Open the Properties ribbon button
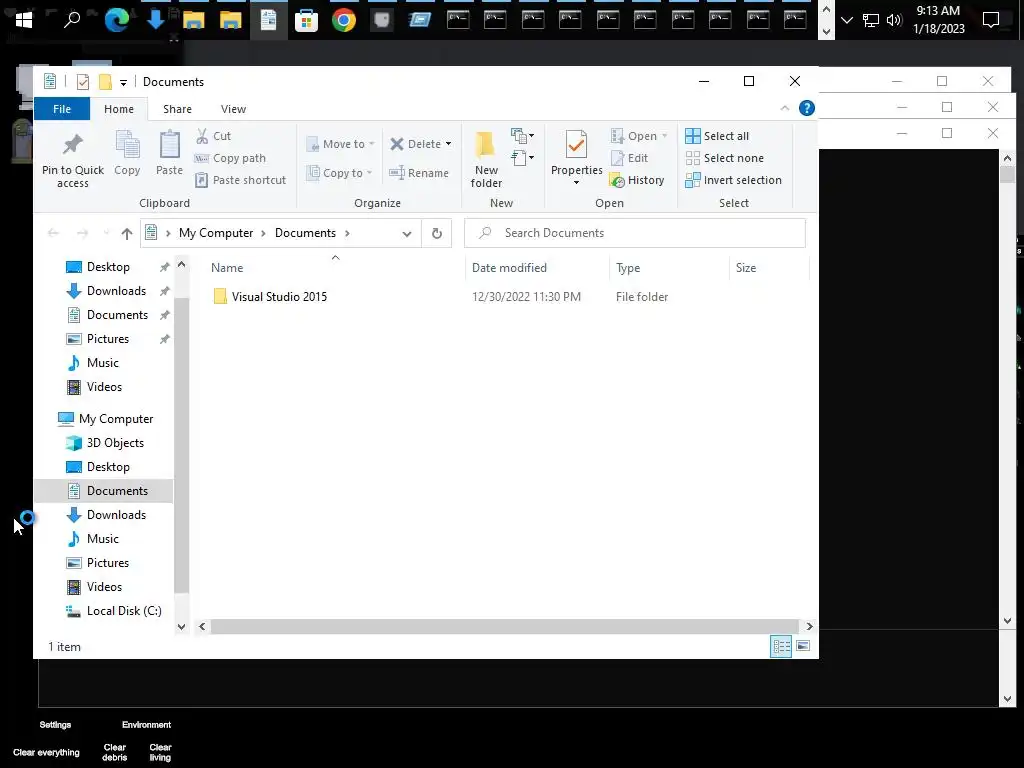 coord(576,157)
